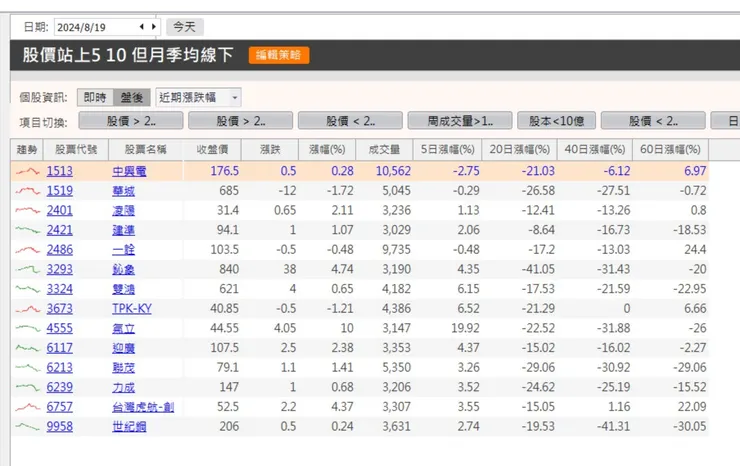Go to next date with right arrow
The image size is (740, 466).
(154, 27)
